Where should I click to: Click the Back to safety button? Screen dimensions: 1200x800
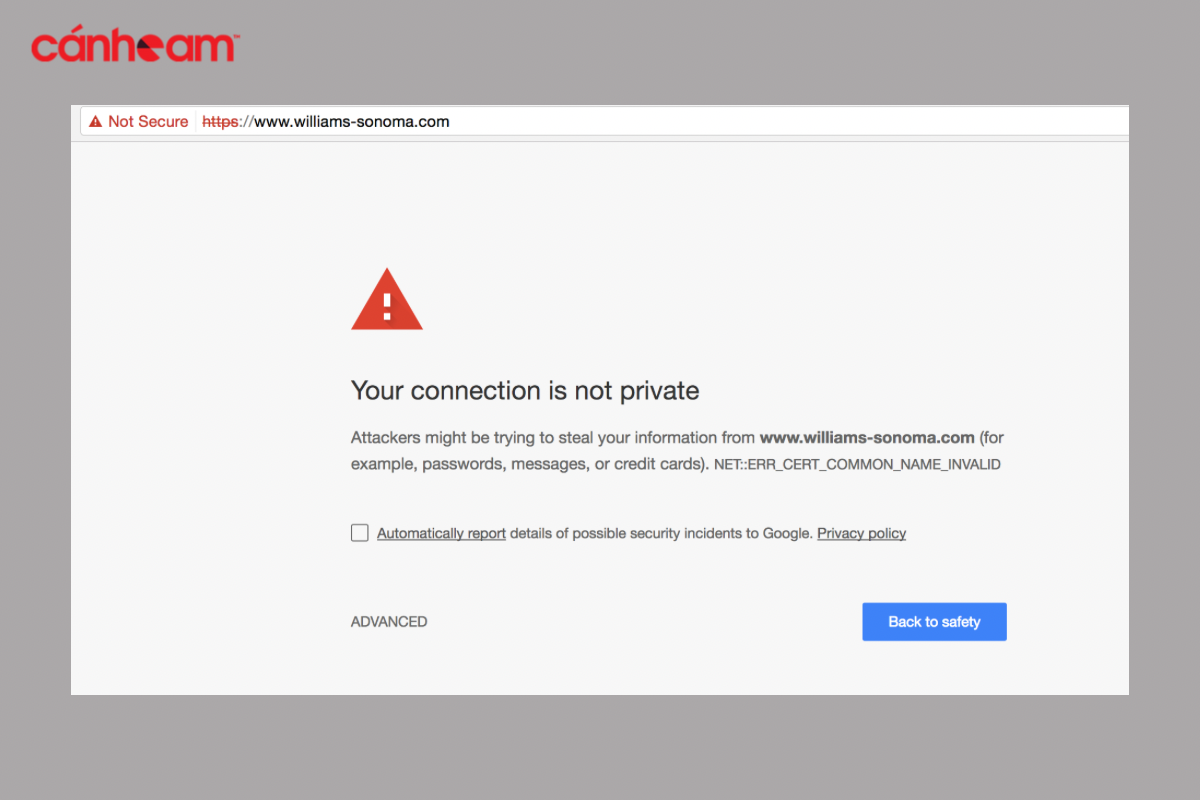click(x=934, y=622)
